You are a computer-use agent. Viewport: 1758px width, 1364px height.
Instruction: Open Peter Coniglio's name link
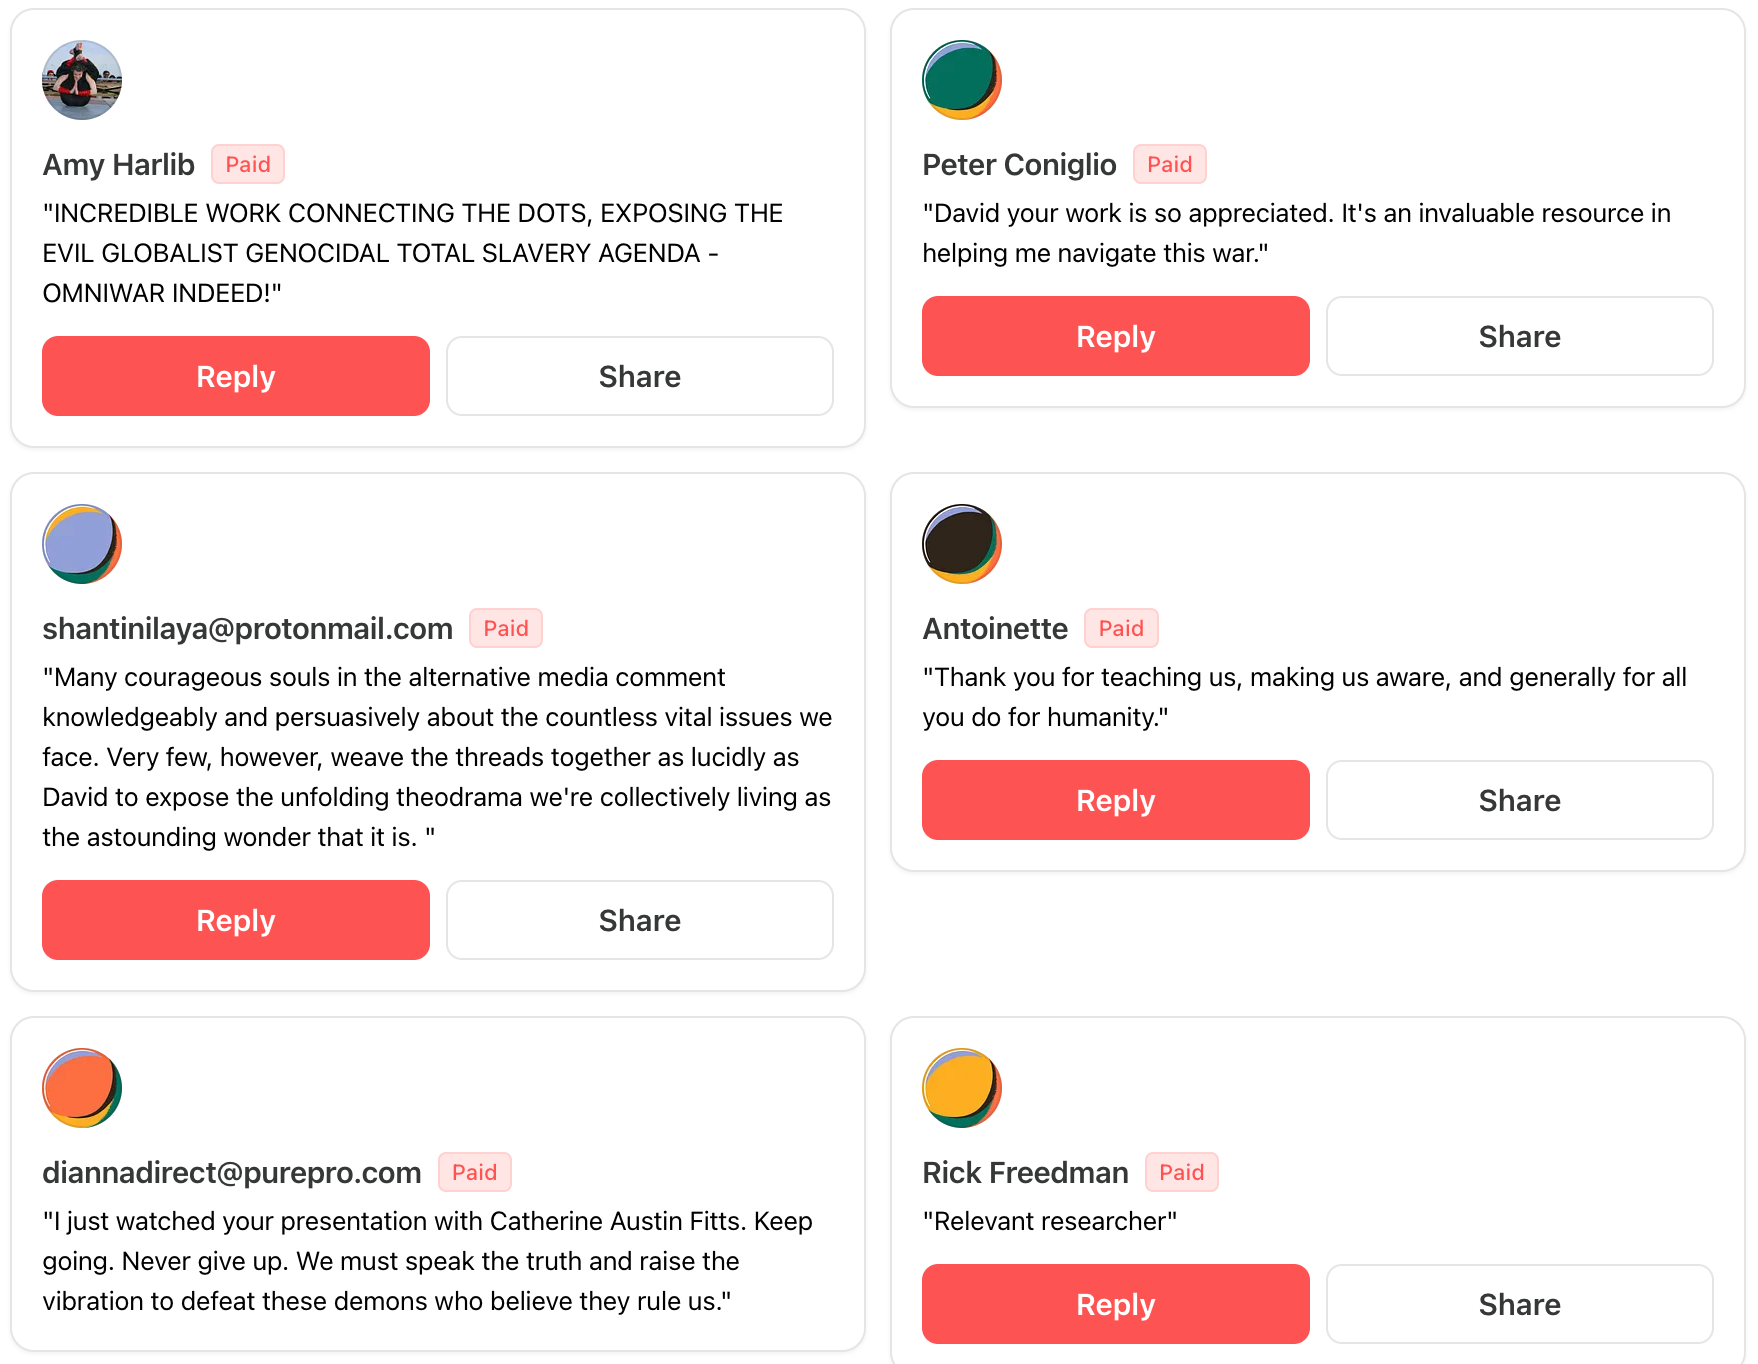click(x=1019, y=165)
